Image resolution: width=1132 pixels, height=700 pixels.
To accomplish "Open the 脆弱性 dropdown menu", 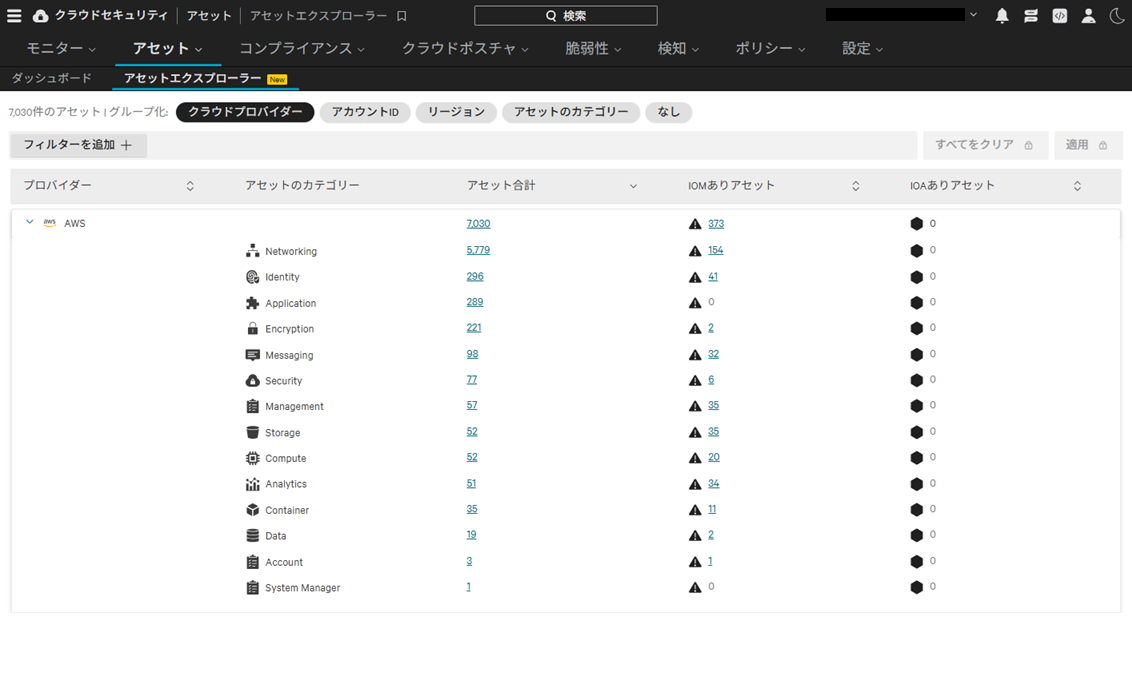I will tap(593, 48).
